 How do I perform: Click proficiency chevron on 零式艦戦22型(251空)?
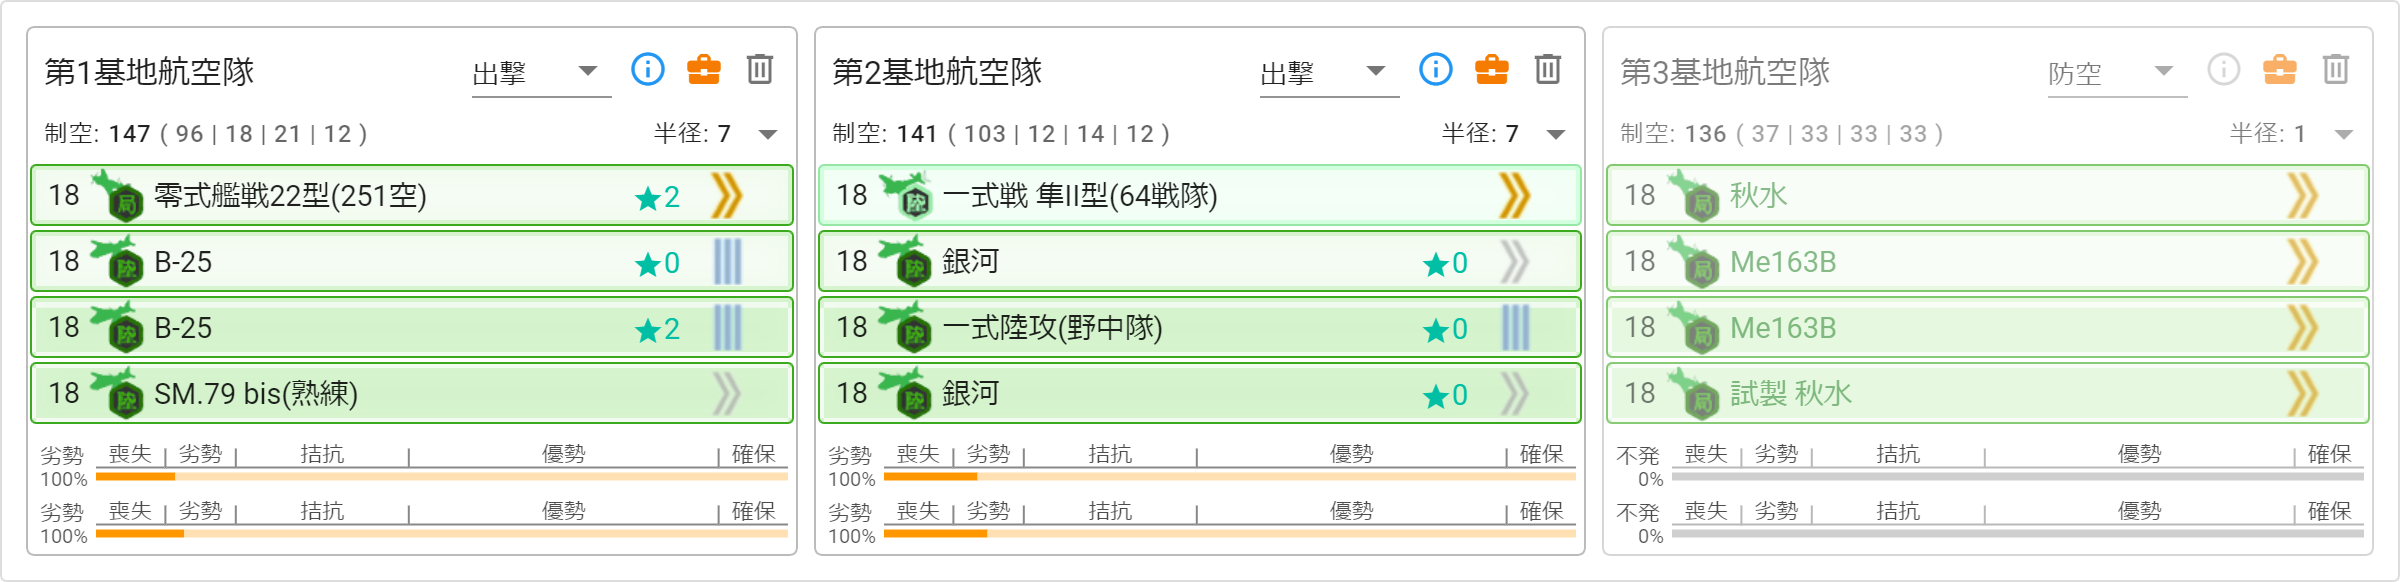727,196
